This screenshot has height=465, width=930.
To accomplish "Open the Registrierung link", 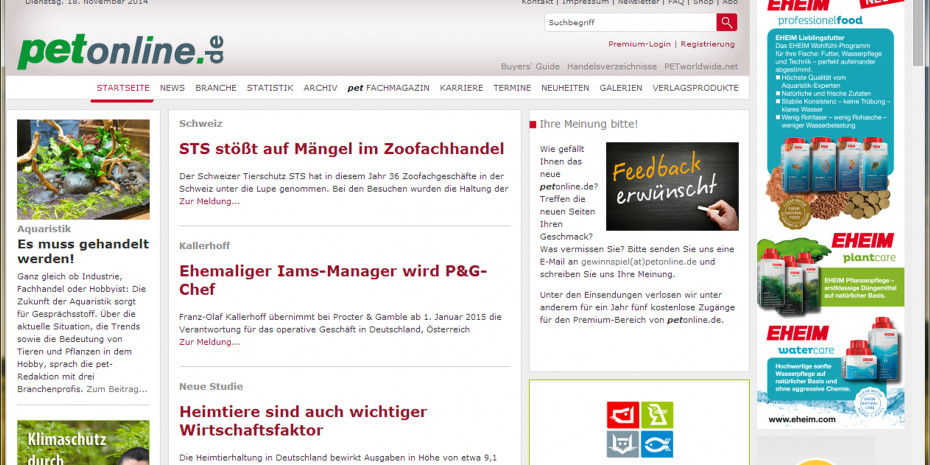I will point(708,44).
